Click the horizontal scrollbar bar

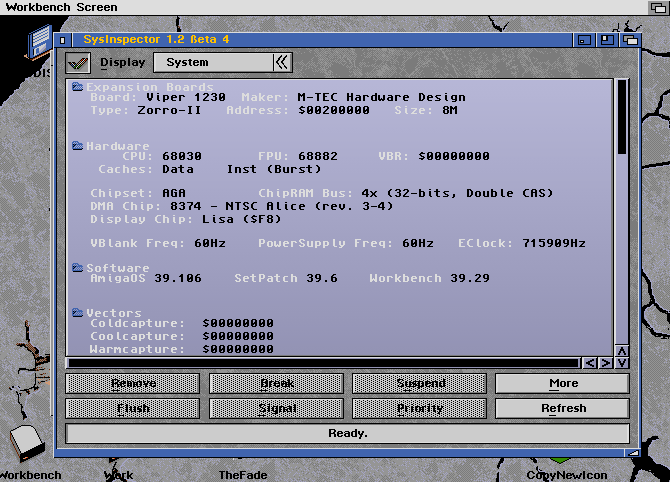click(x=323, y=363)
